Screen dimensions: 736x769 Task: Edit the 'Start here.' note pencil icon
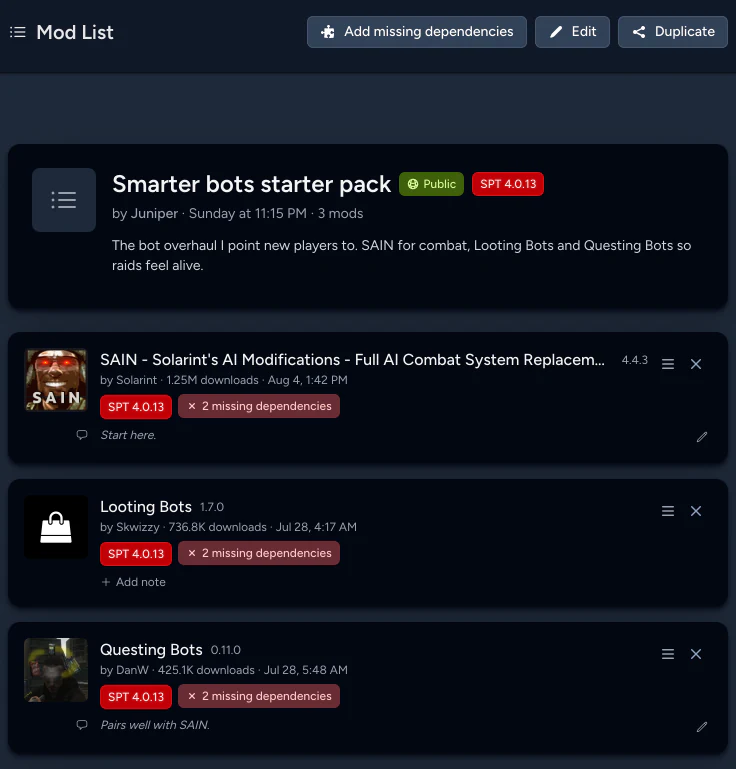click(702, 436)
